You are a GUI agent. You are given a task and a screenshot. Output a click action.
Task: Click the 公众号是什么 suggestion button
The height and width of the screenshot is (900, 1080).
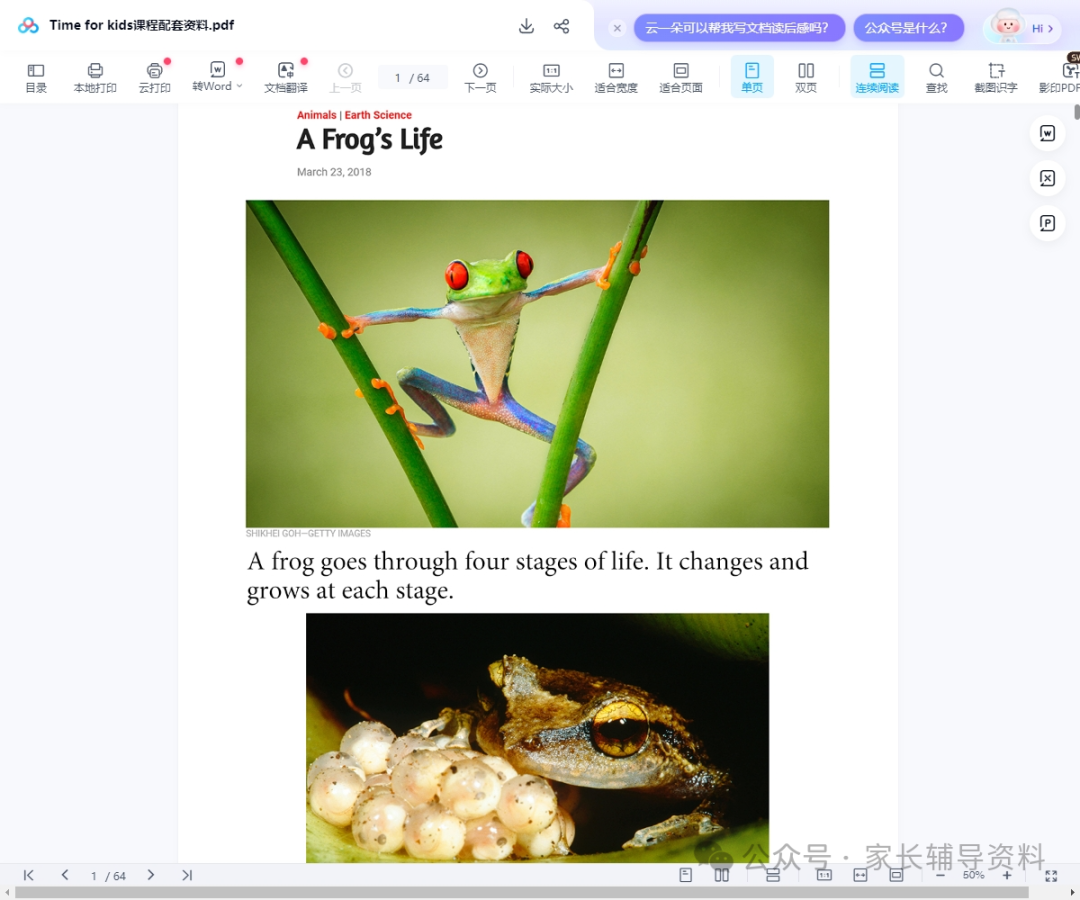(908, 28)
